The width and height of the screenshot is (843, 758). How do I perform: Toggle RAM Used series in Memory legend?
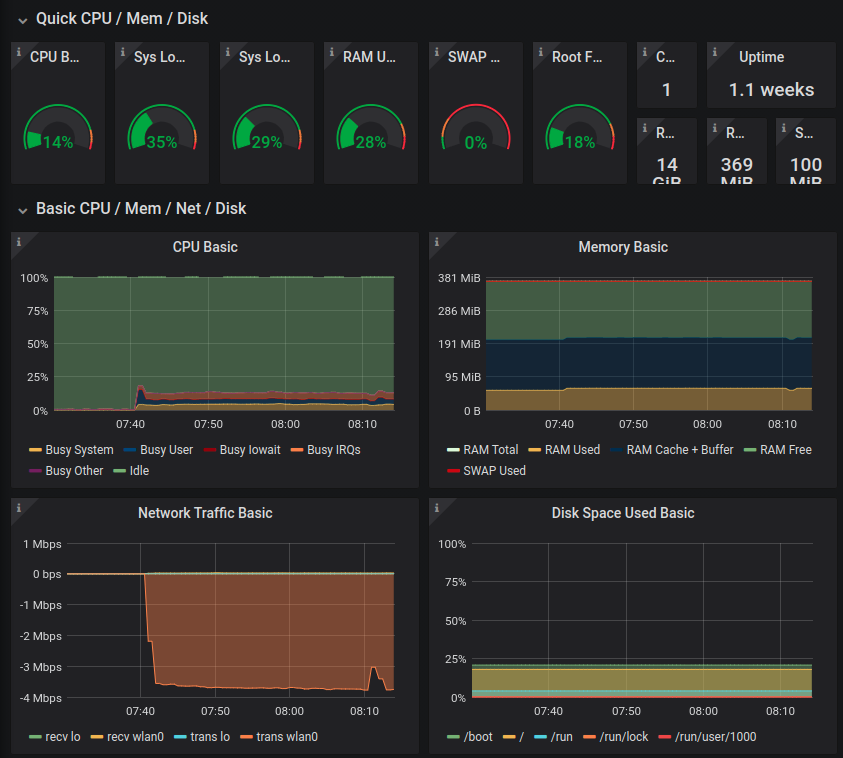572,450
